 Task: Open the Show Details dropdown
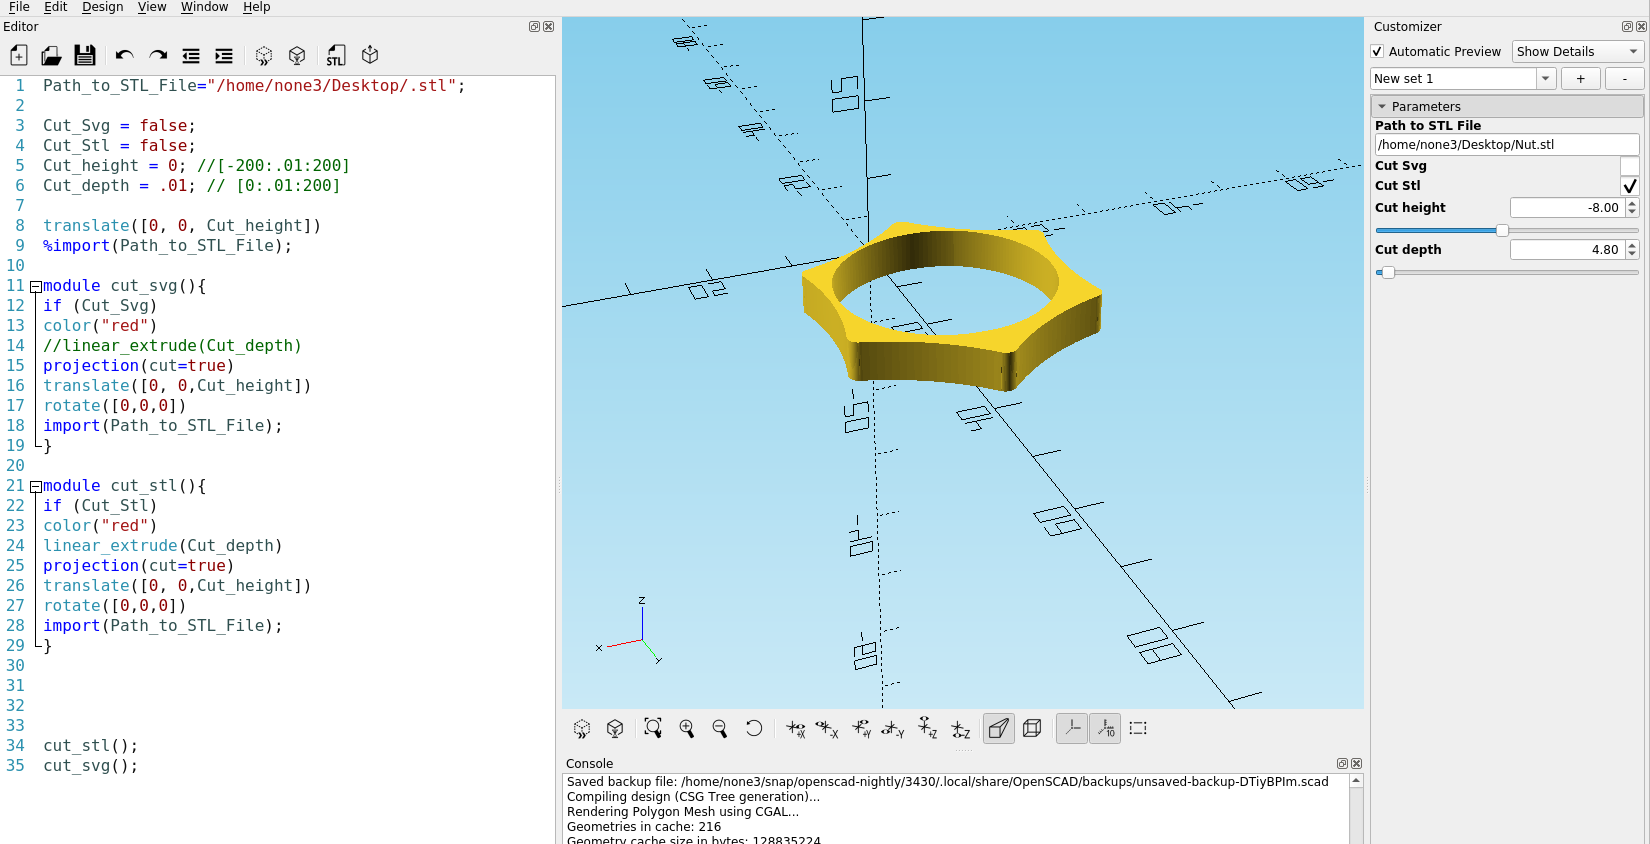[x=1578, y=51]
